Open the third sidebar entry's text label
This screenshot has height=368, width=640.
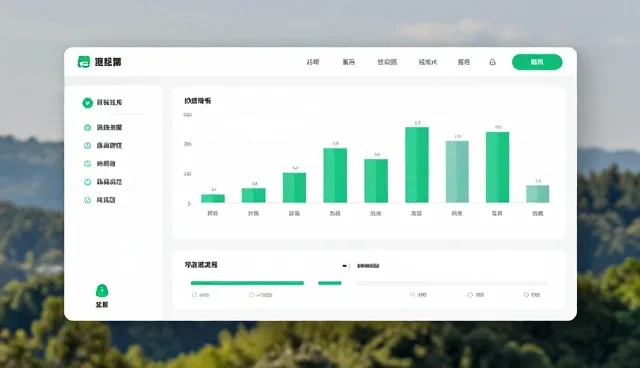click(x=106, y=164)
